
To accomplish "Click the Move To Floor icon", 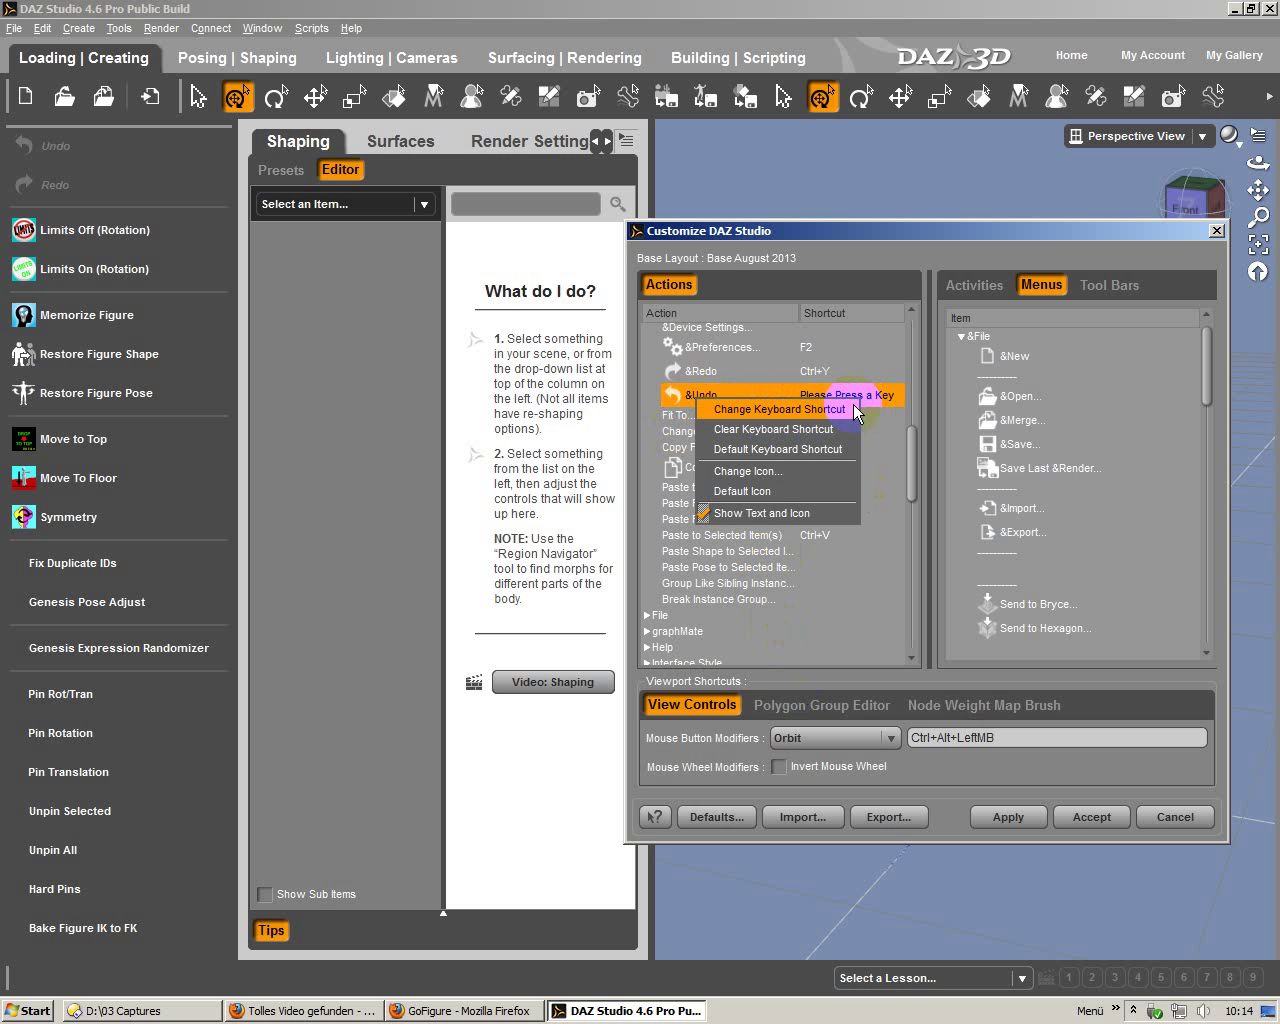I will (x=24, y=478).
